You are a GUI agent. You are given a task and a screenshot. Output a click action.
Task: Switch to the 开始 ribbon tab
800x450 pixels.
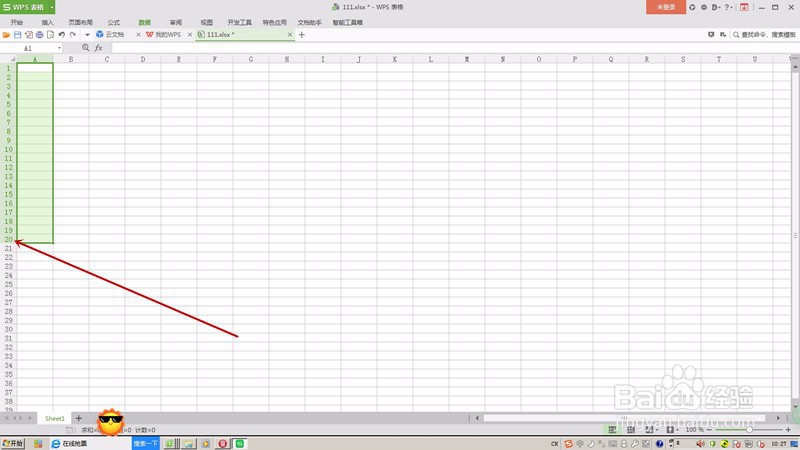click(17, 22)
